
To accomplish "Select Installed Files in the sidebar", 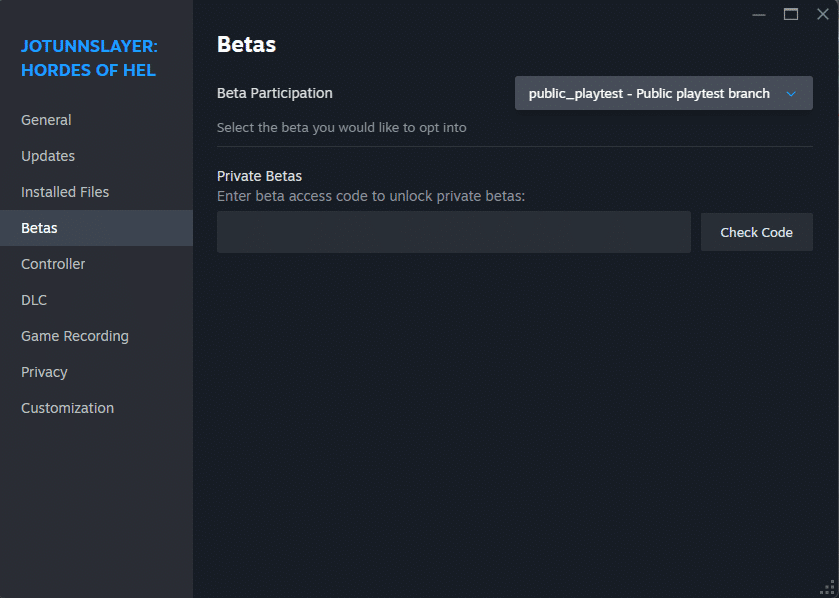I will tap(96, 192).
